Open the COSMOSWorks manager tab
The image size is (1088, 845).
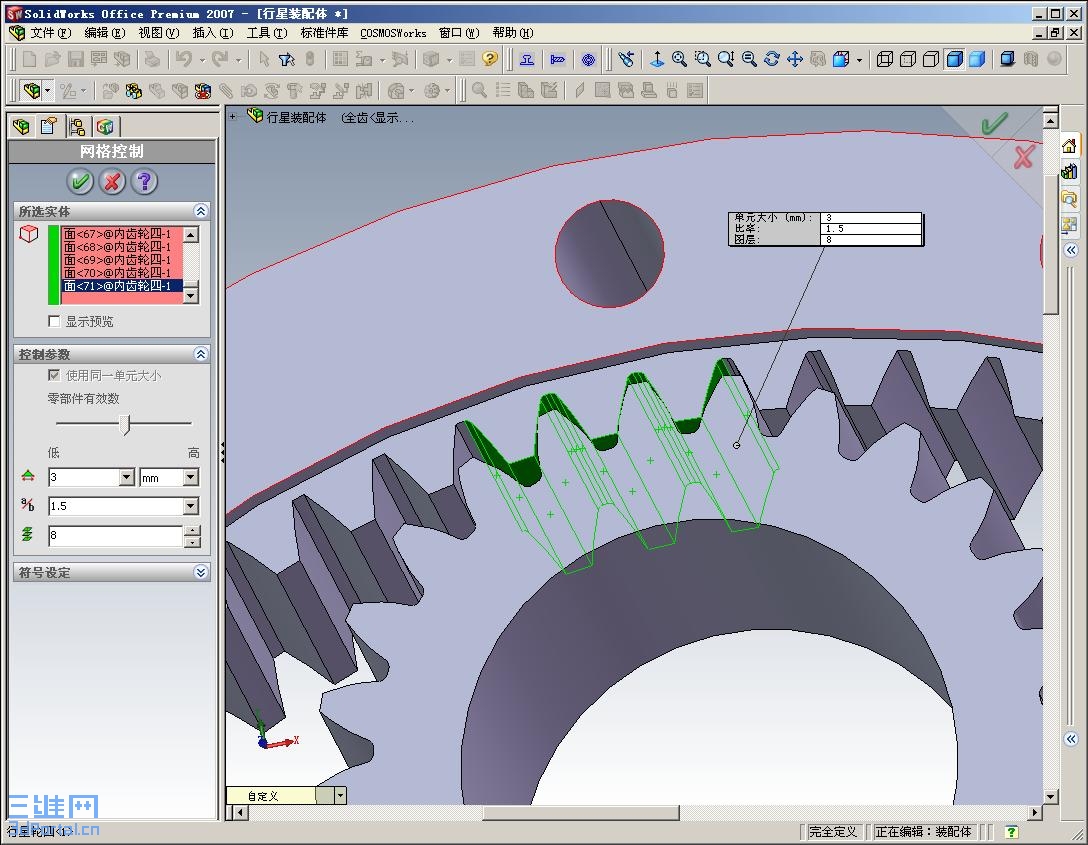[x=105, y=126]
